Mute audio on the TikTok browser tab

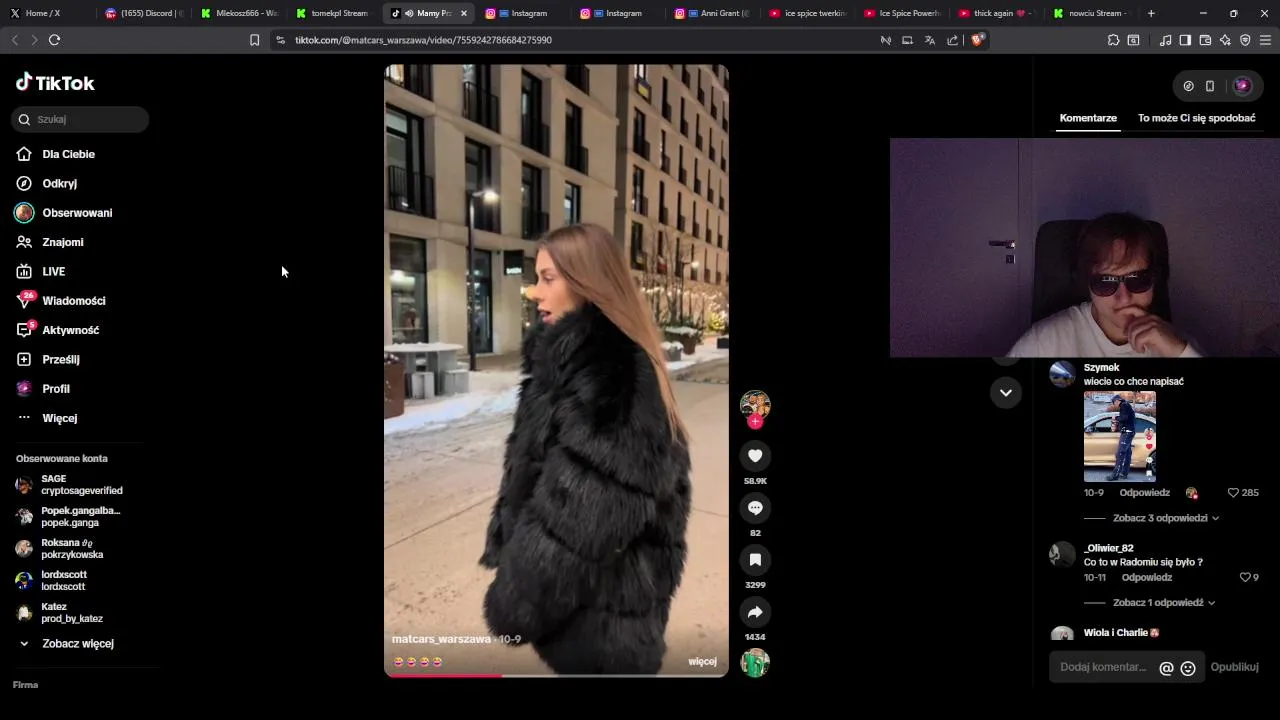click(410, 13)
